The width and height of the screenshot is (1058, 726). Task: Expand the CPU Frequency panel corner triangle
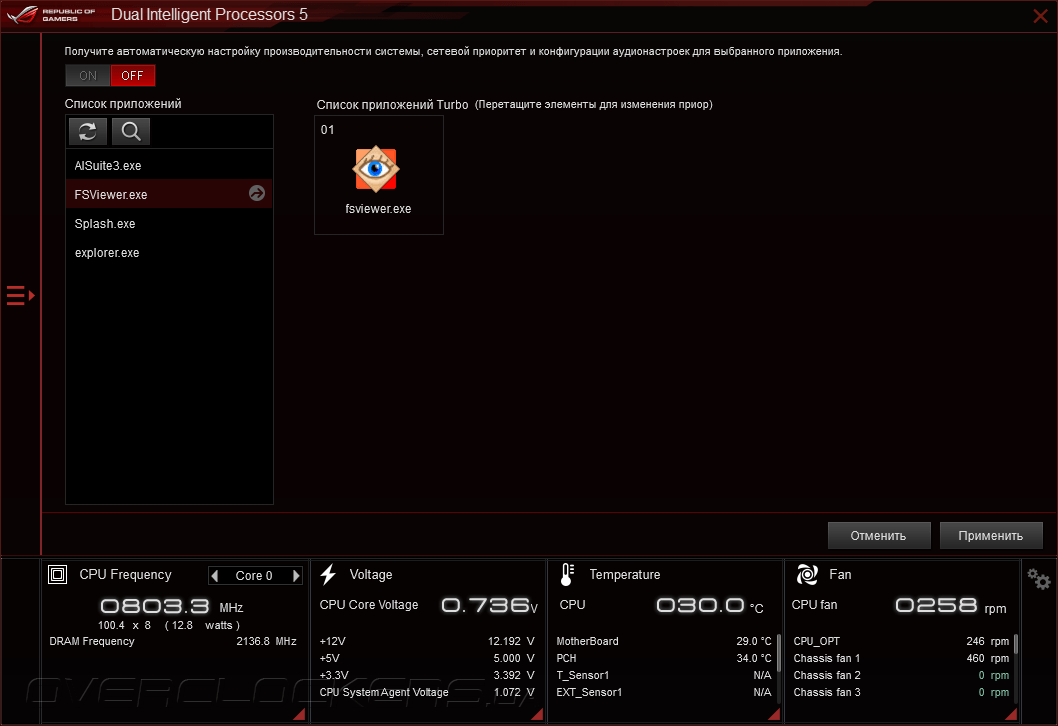pos(300,715)
